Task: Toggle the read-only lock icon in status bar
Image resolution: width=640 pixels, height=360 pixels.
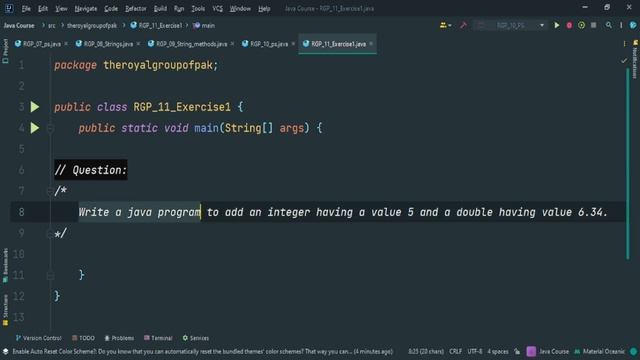Action: [x=517, y=351]
